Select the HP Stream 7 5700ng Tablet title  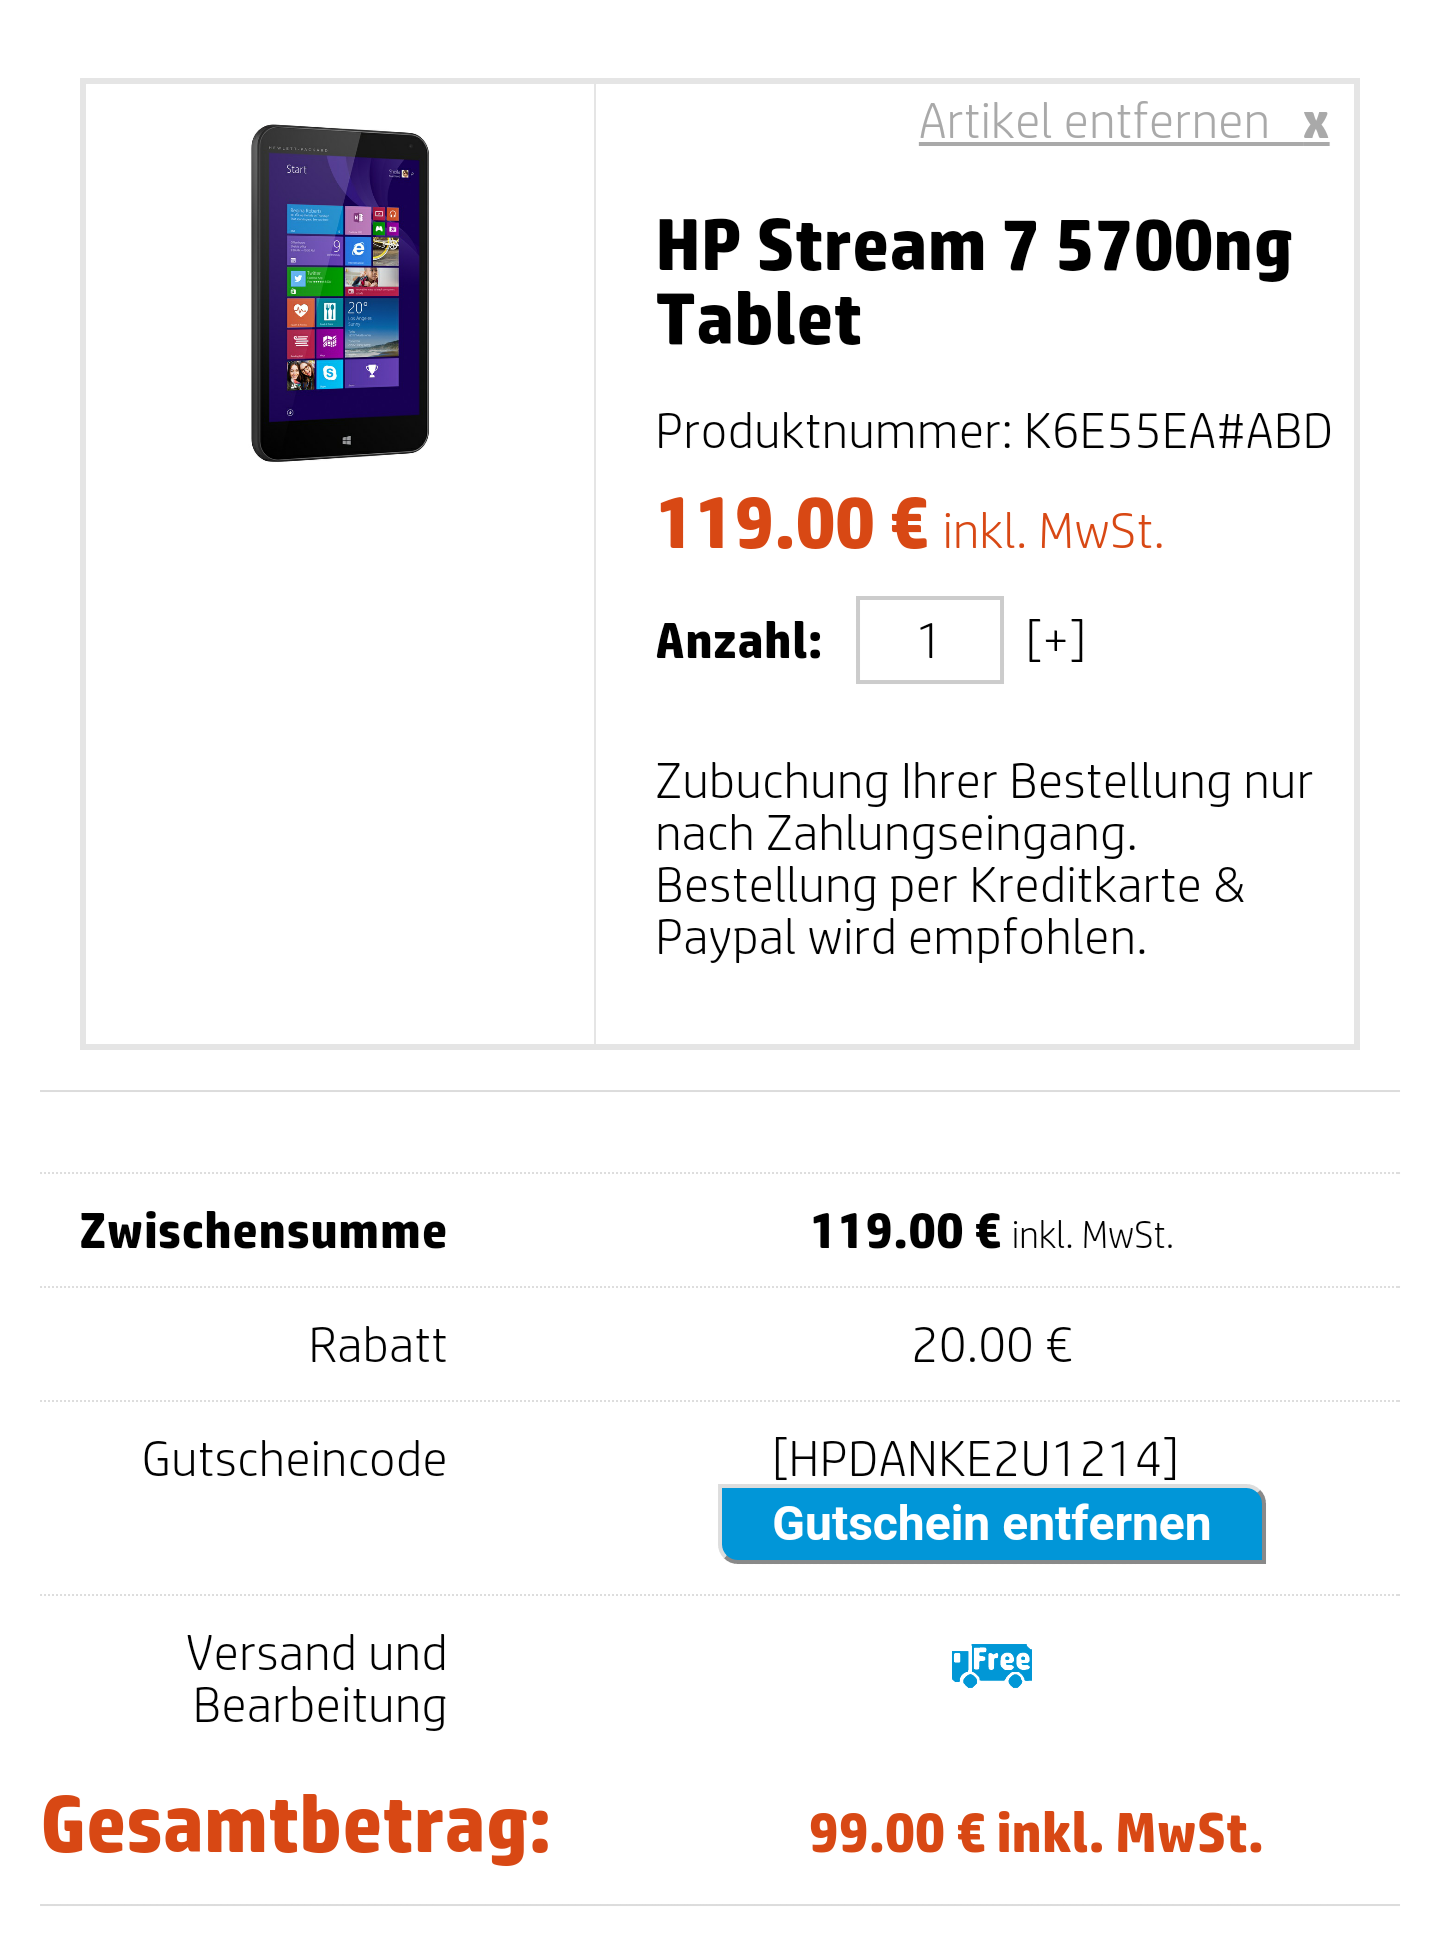[x=975, y=282]
